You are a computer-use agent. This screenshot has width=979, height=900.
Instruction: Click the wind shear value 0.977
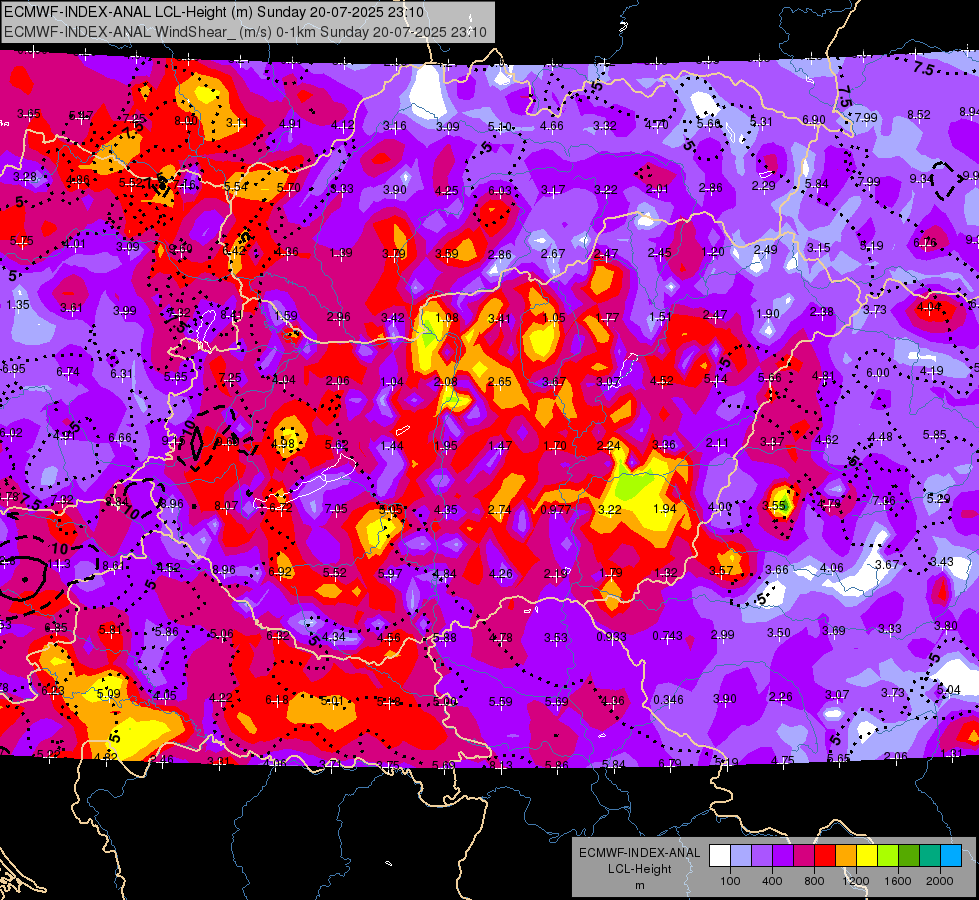coord(556,509)
